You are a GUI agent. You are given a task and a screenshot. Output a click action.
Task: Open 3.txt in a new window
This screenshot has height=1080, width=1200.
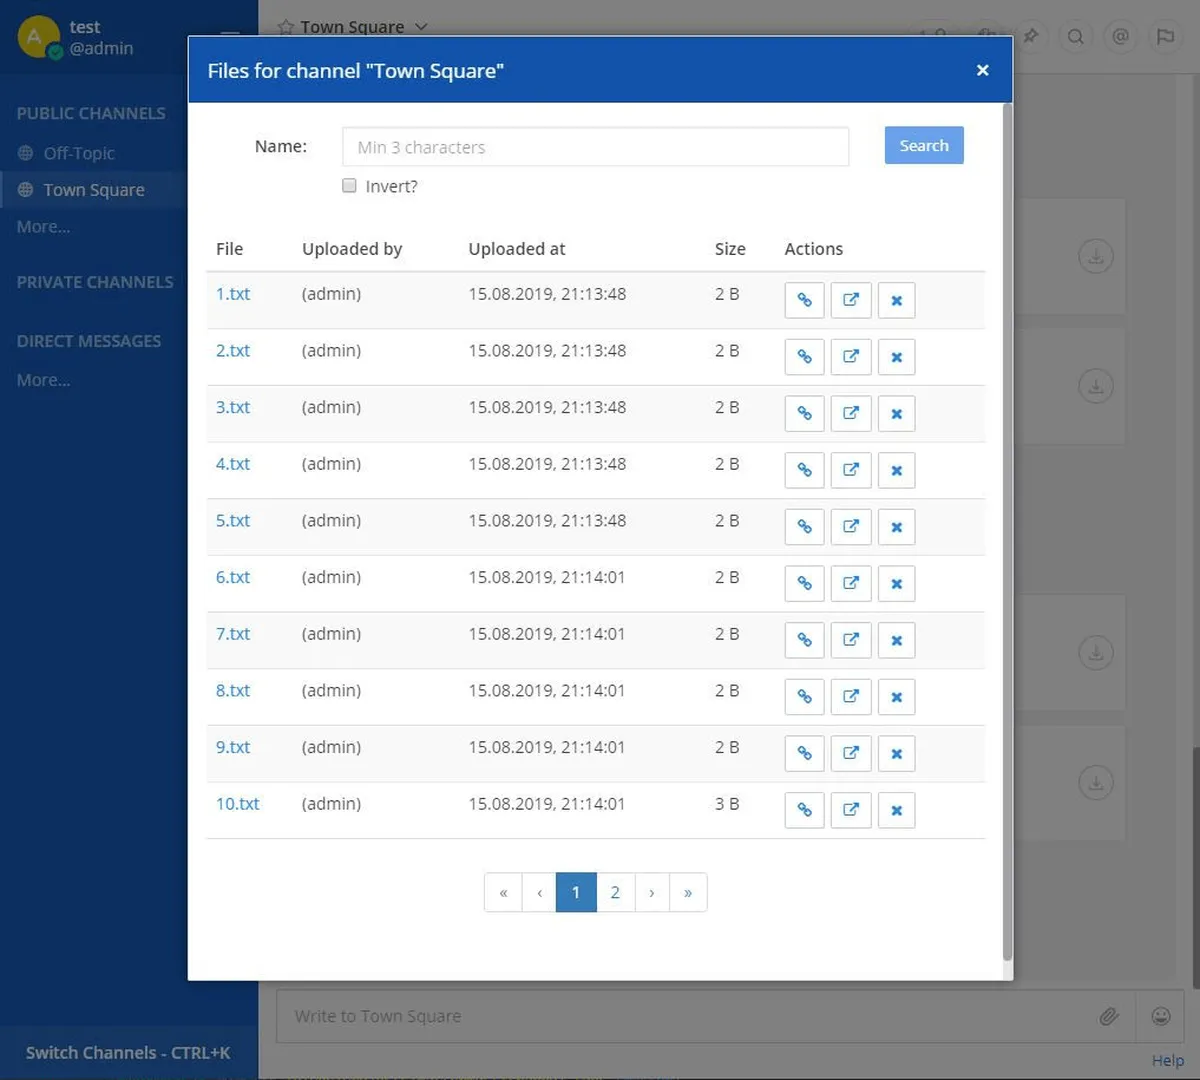click(x=851, y=413)
